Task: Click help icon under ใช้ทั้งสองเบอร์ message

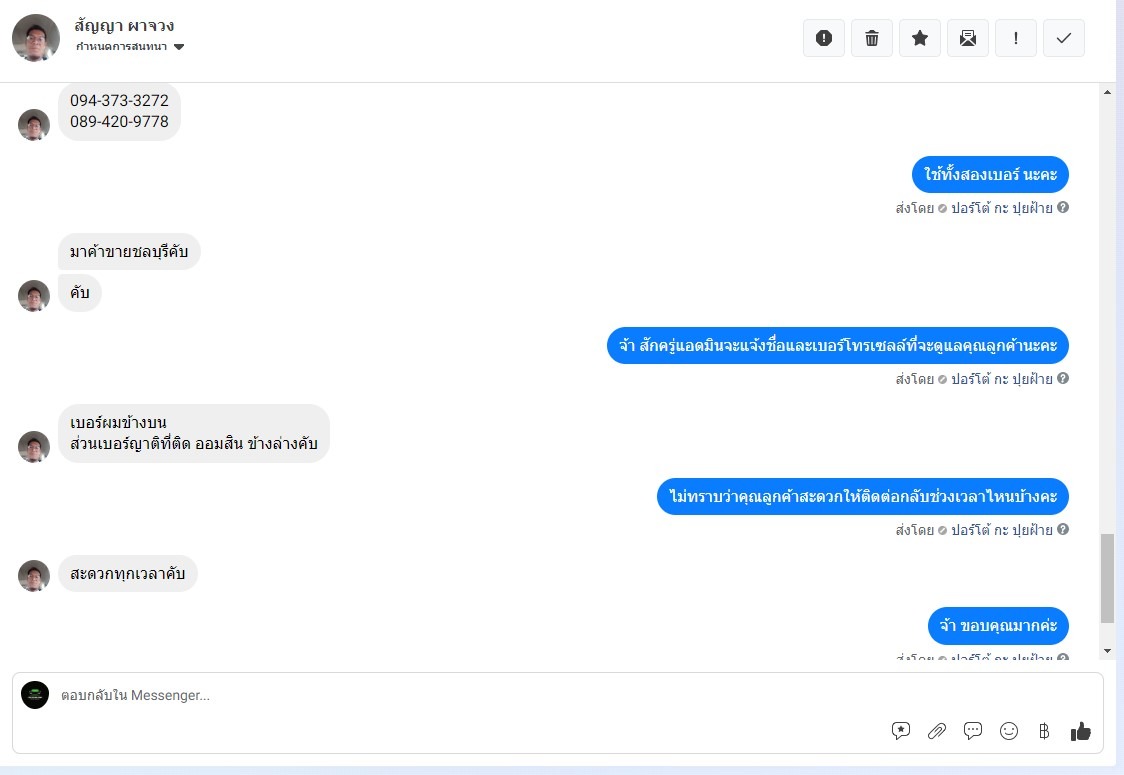Action: 1063,208
